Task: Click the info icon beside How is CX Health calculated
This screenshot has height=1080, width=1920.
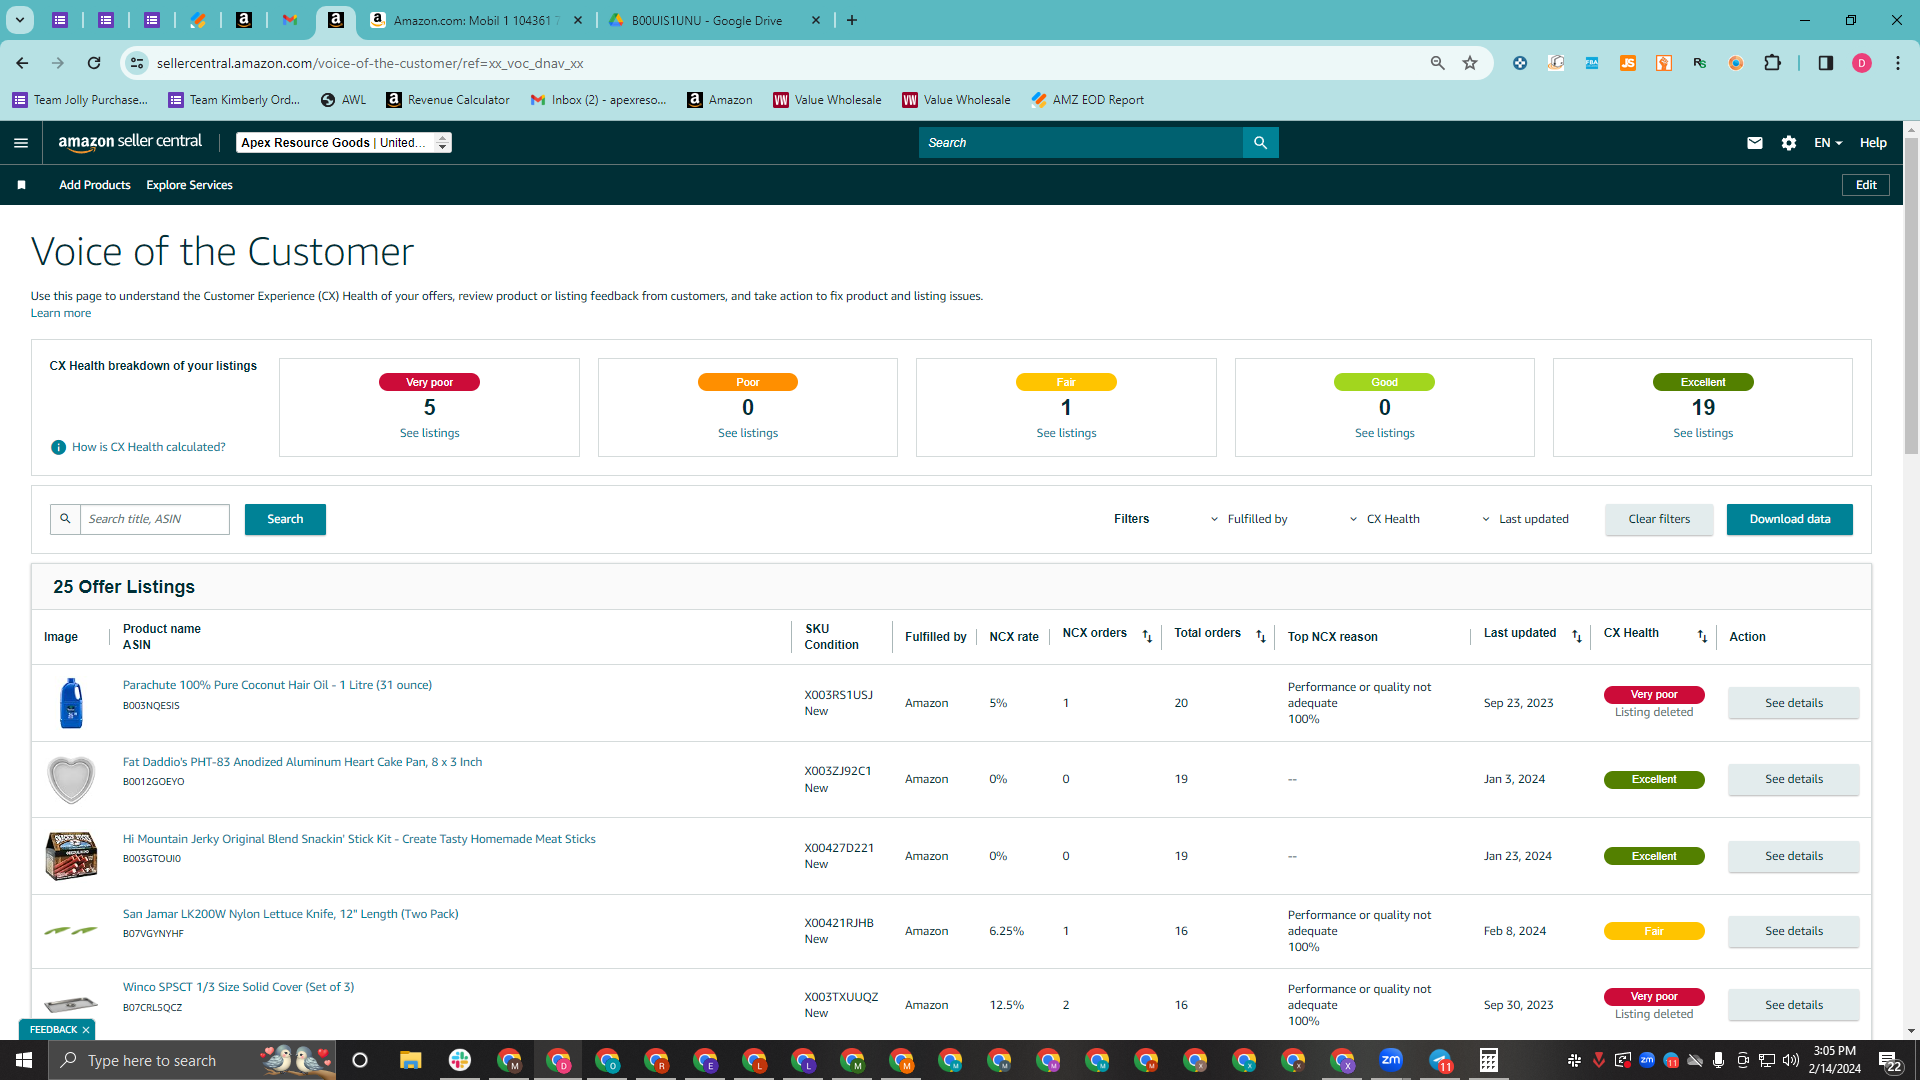Action: (58, 447)
